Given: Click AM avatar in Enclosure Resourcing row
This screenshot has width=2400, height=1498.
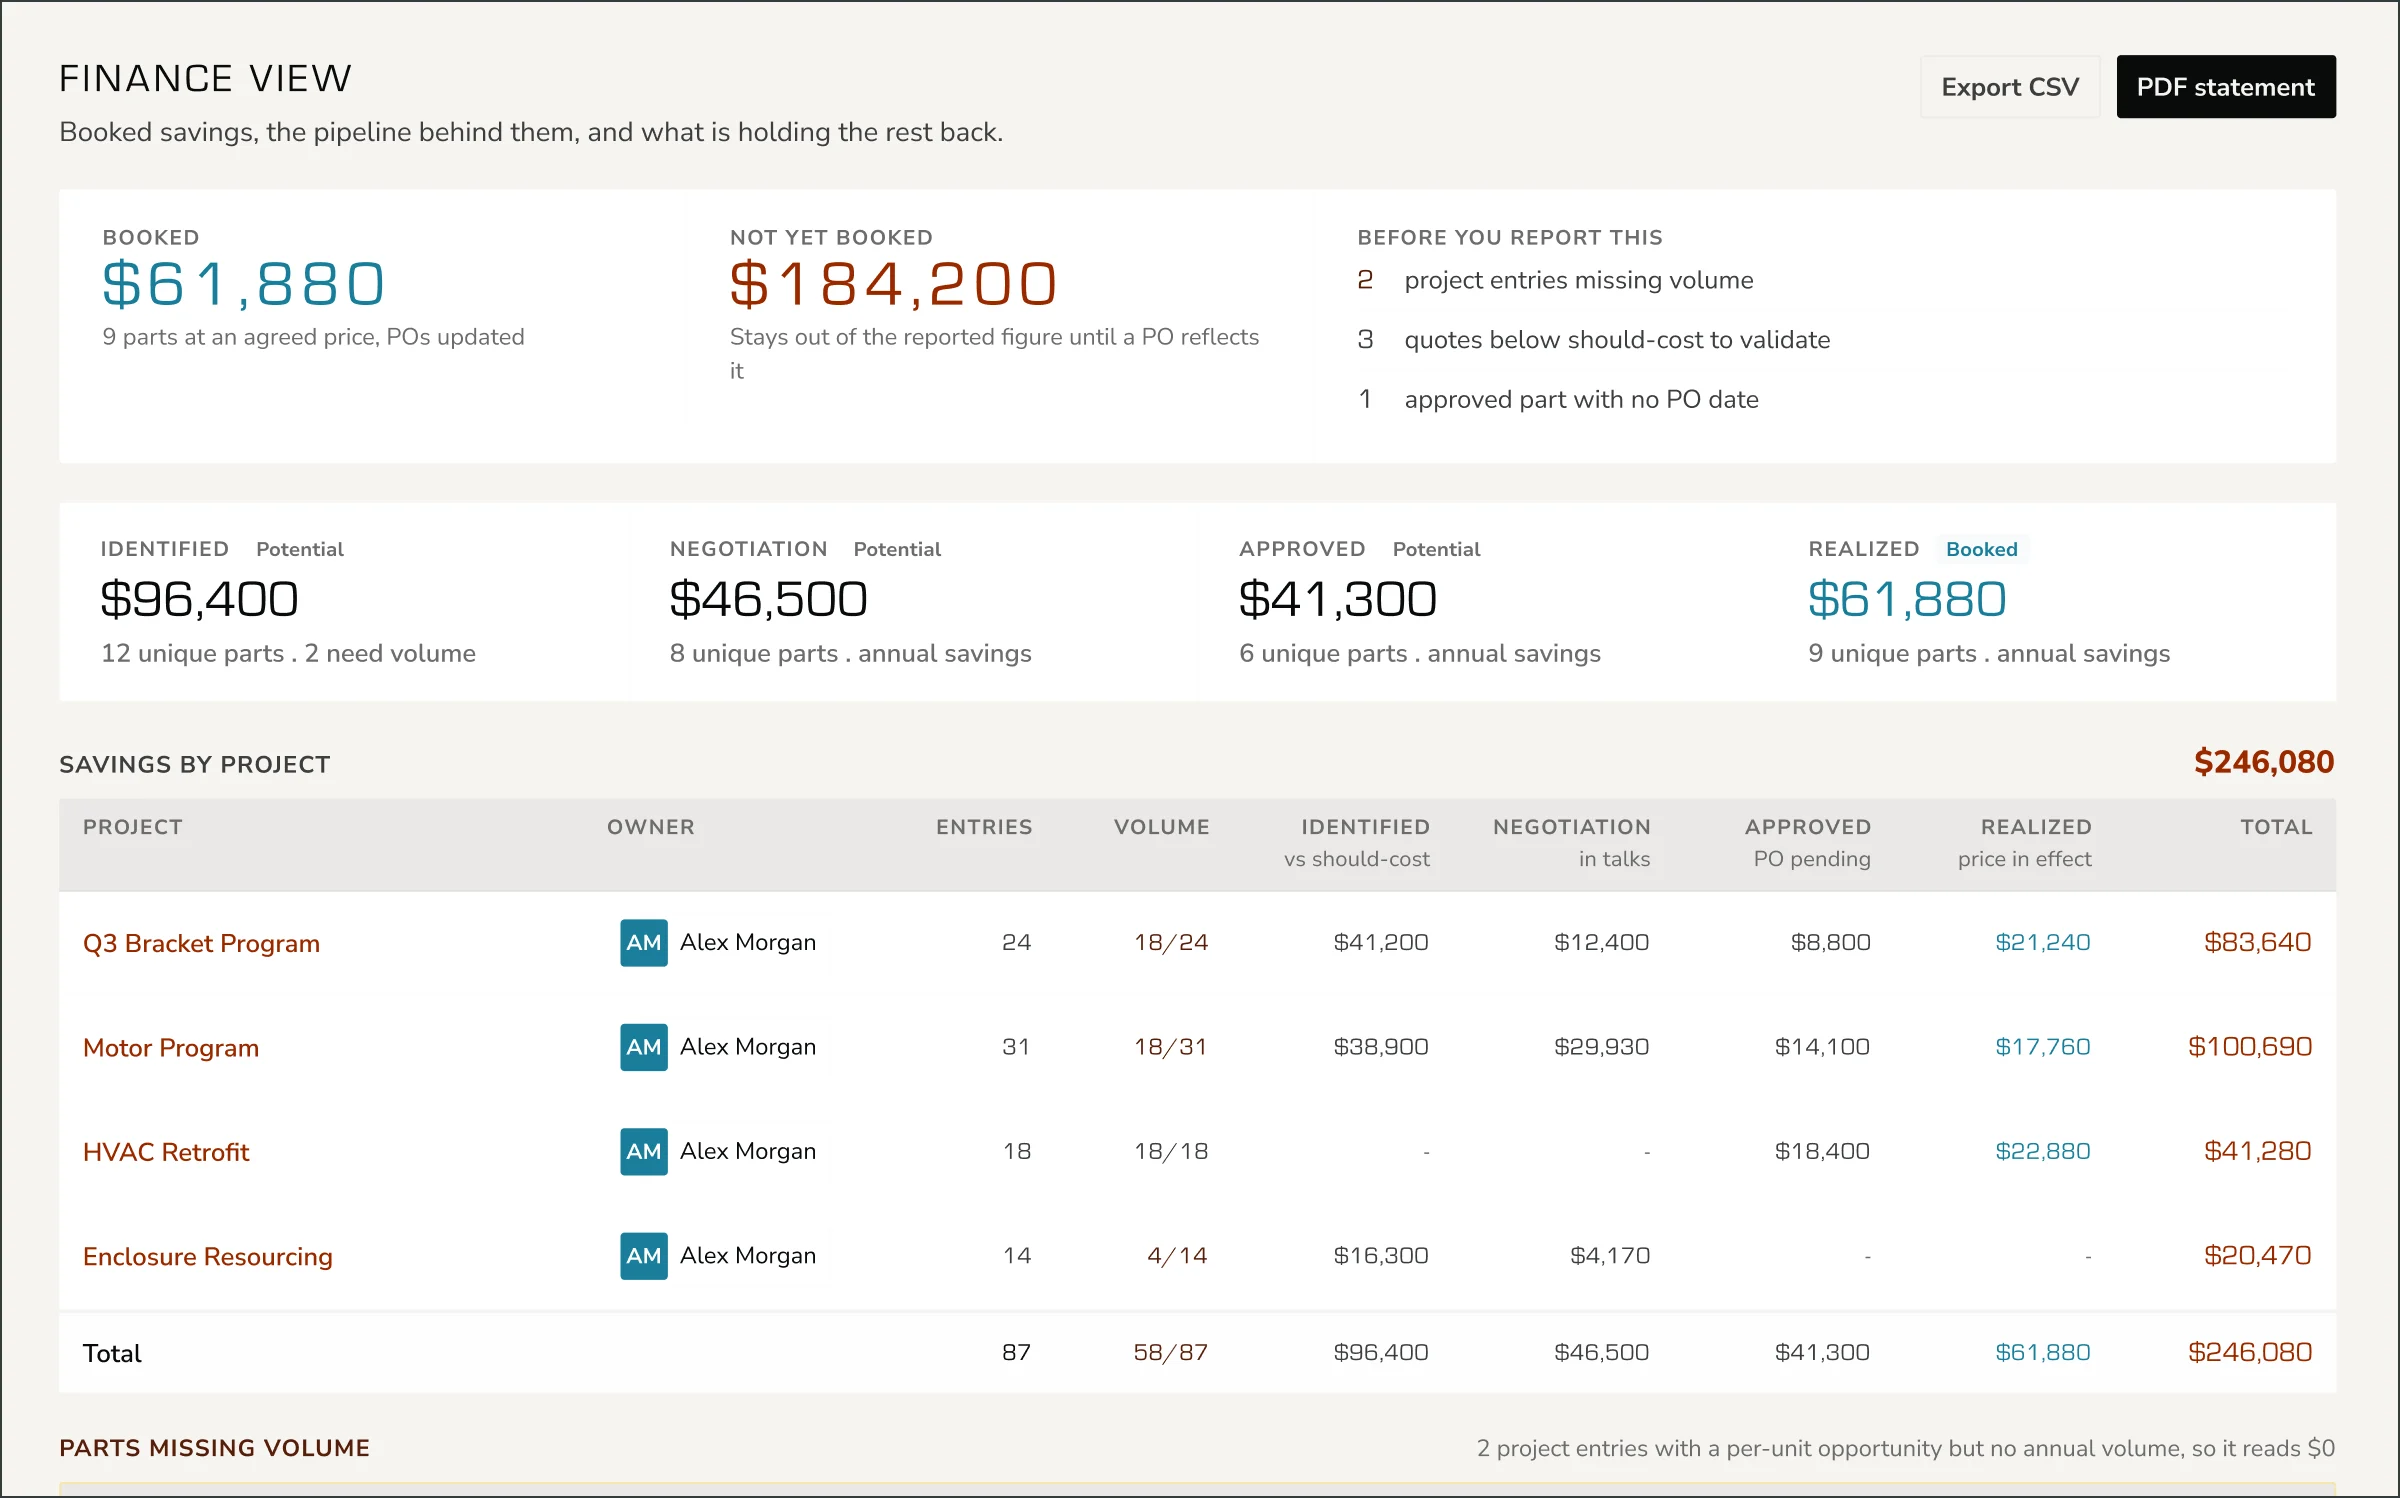Looking at the screenshot, I should coord(644,1256).
